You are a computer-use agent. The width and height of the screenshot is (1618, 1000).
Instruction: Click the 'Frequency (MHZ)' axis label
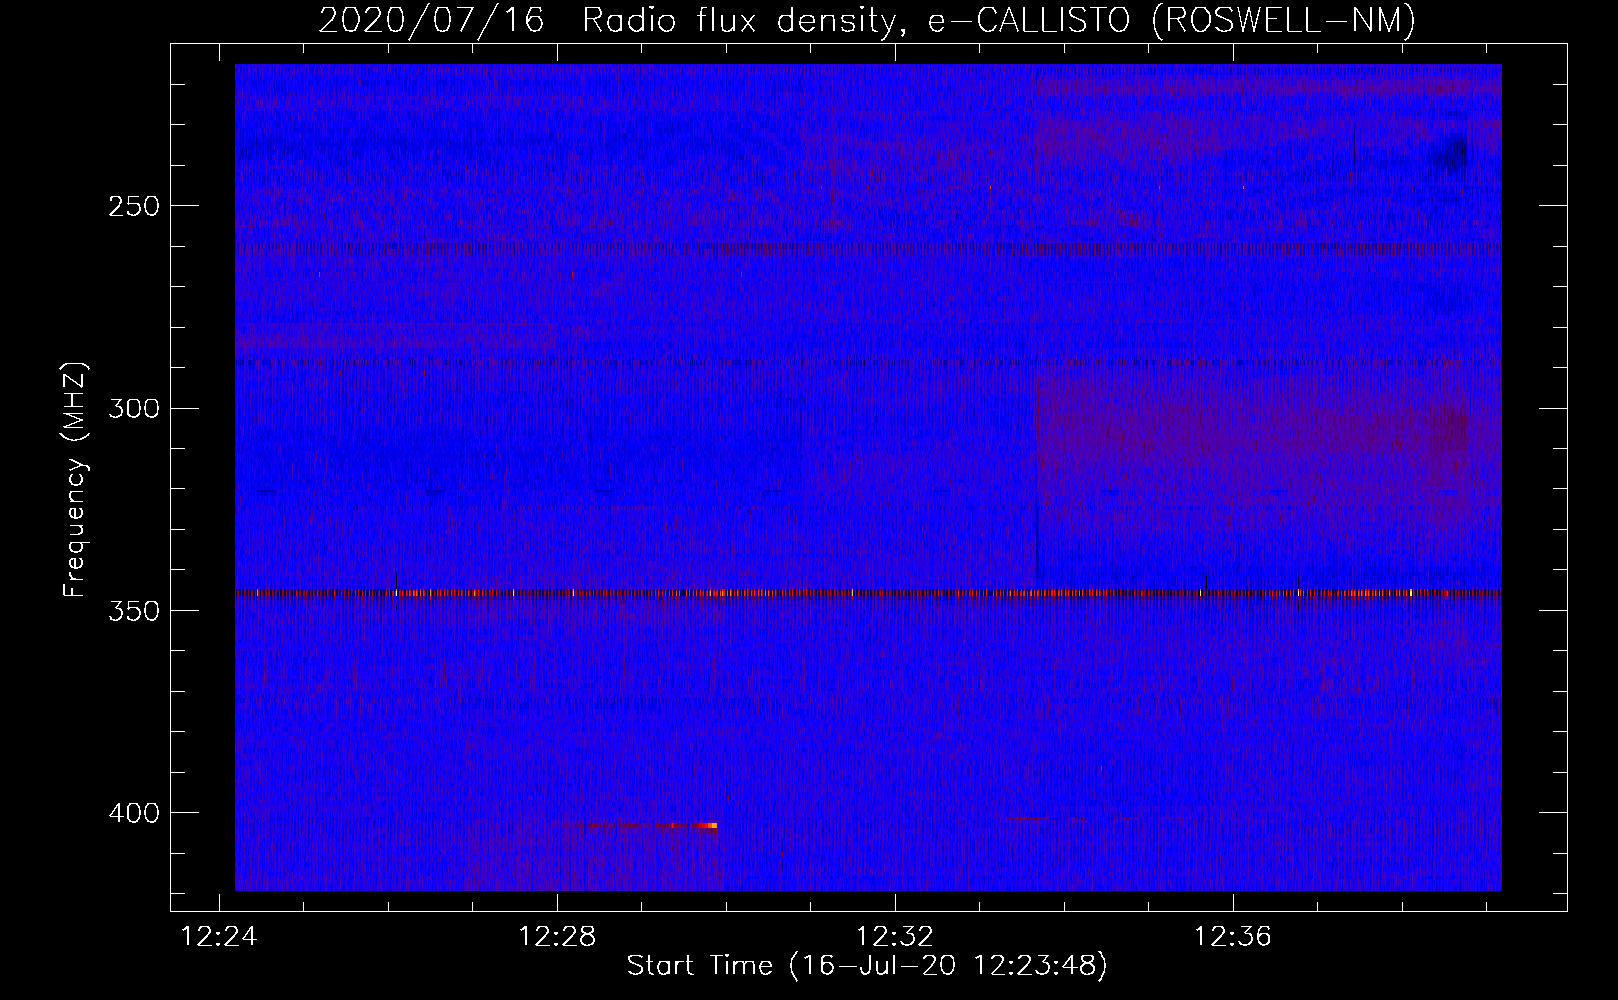75,480
